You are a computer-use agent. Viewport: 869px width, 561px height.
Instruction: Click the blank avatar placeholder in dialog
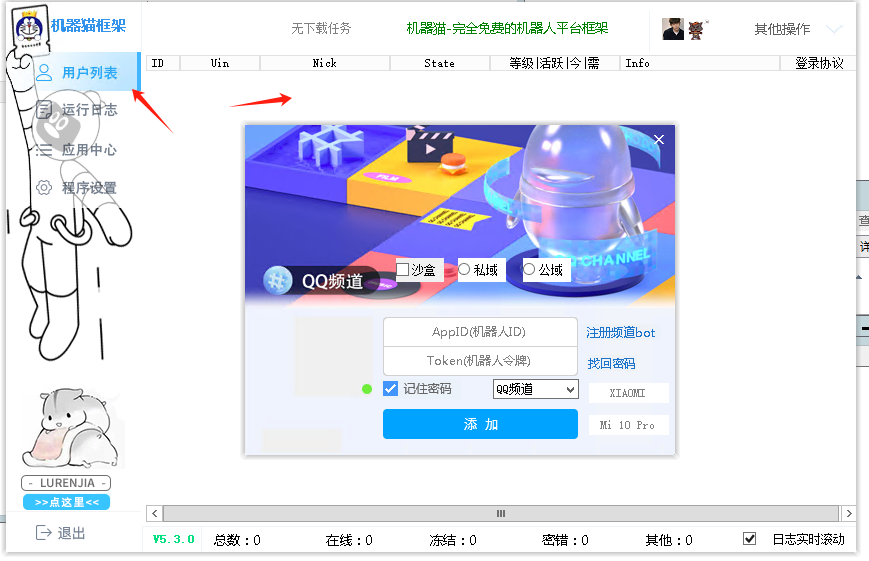[334, 356]
